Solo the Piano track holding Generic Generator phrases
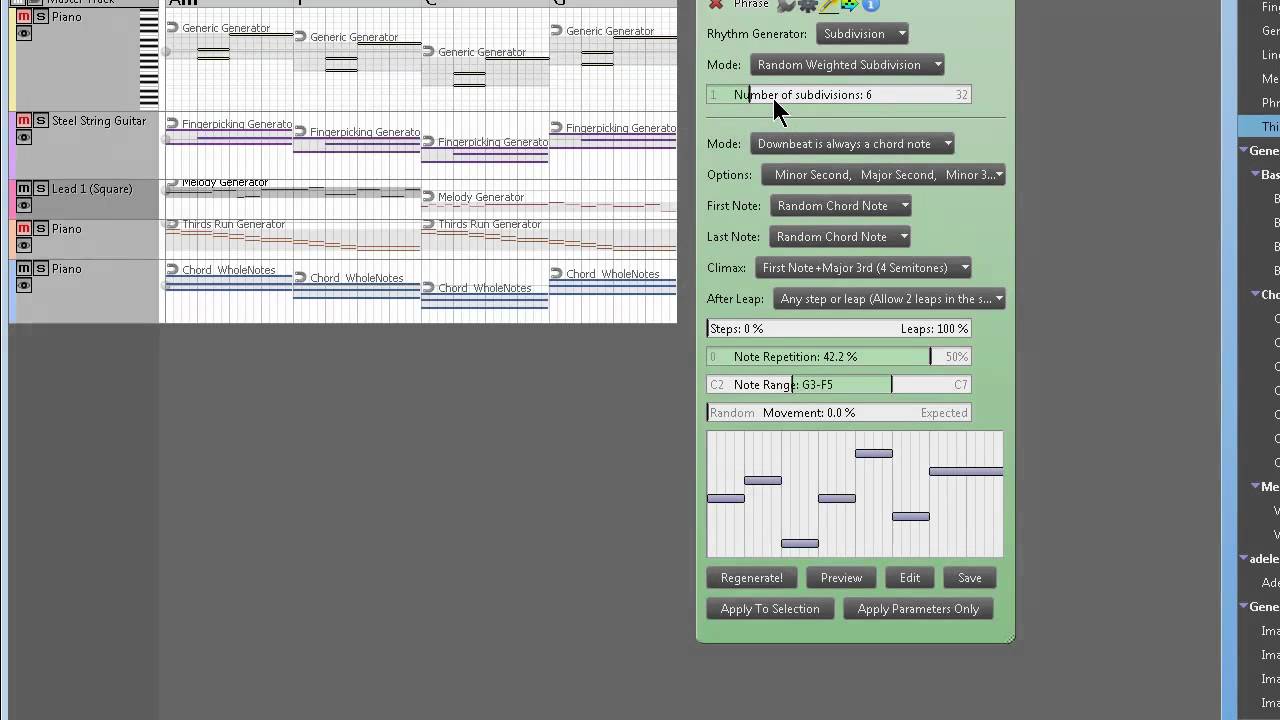This screenshot has height=720, width=1280. pyautogui.click(x=40, y=17)
